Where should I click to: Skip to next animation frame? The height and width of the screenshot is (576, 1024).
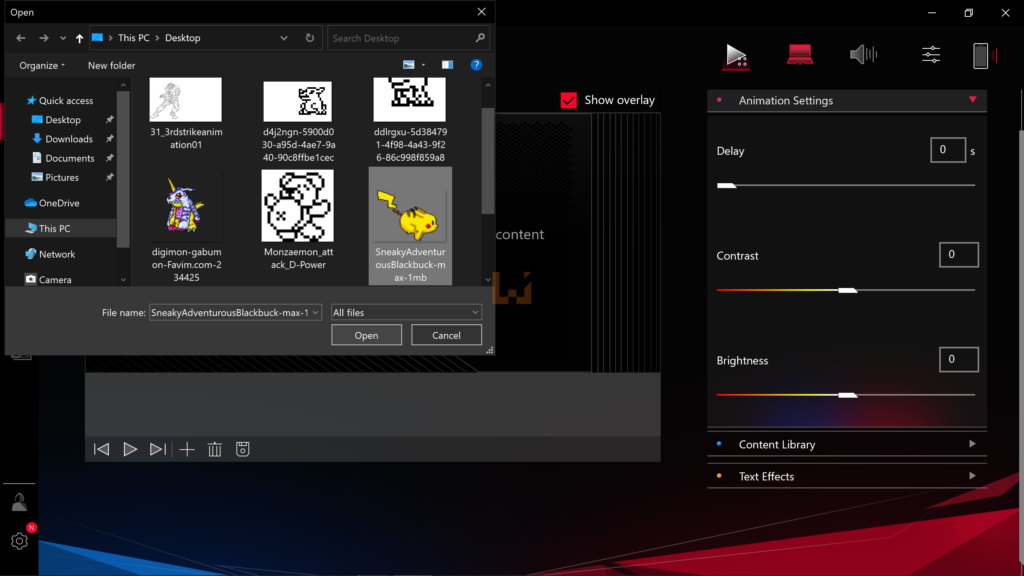(x=157, y=449)
